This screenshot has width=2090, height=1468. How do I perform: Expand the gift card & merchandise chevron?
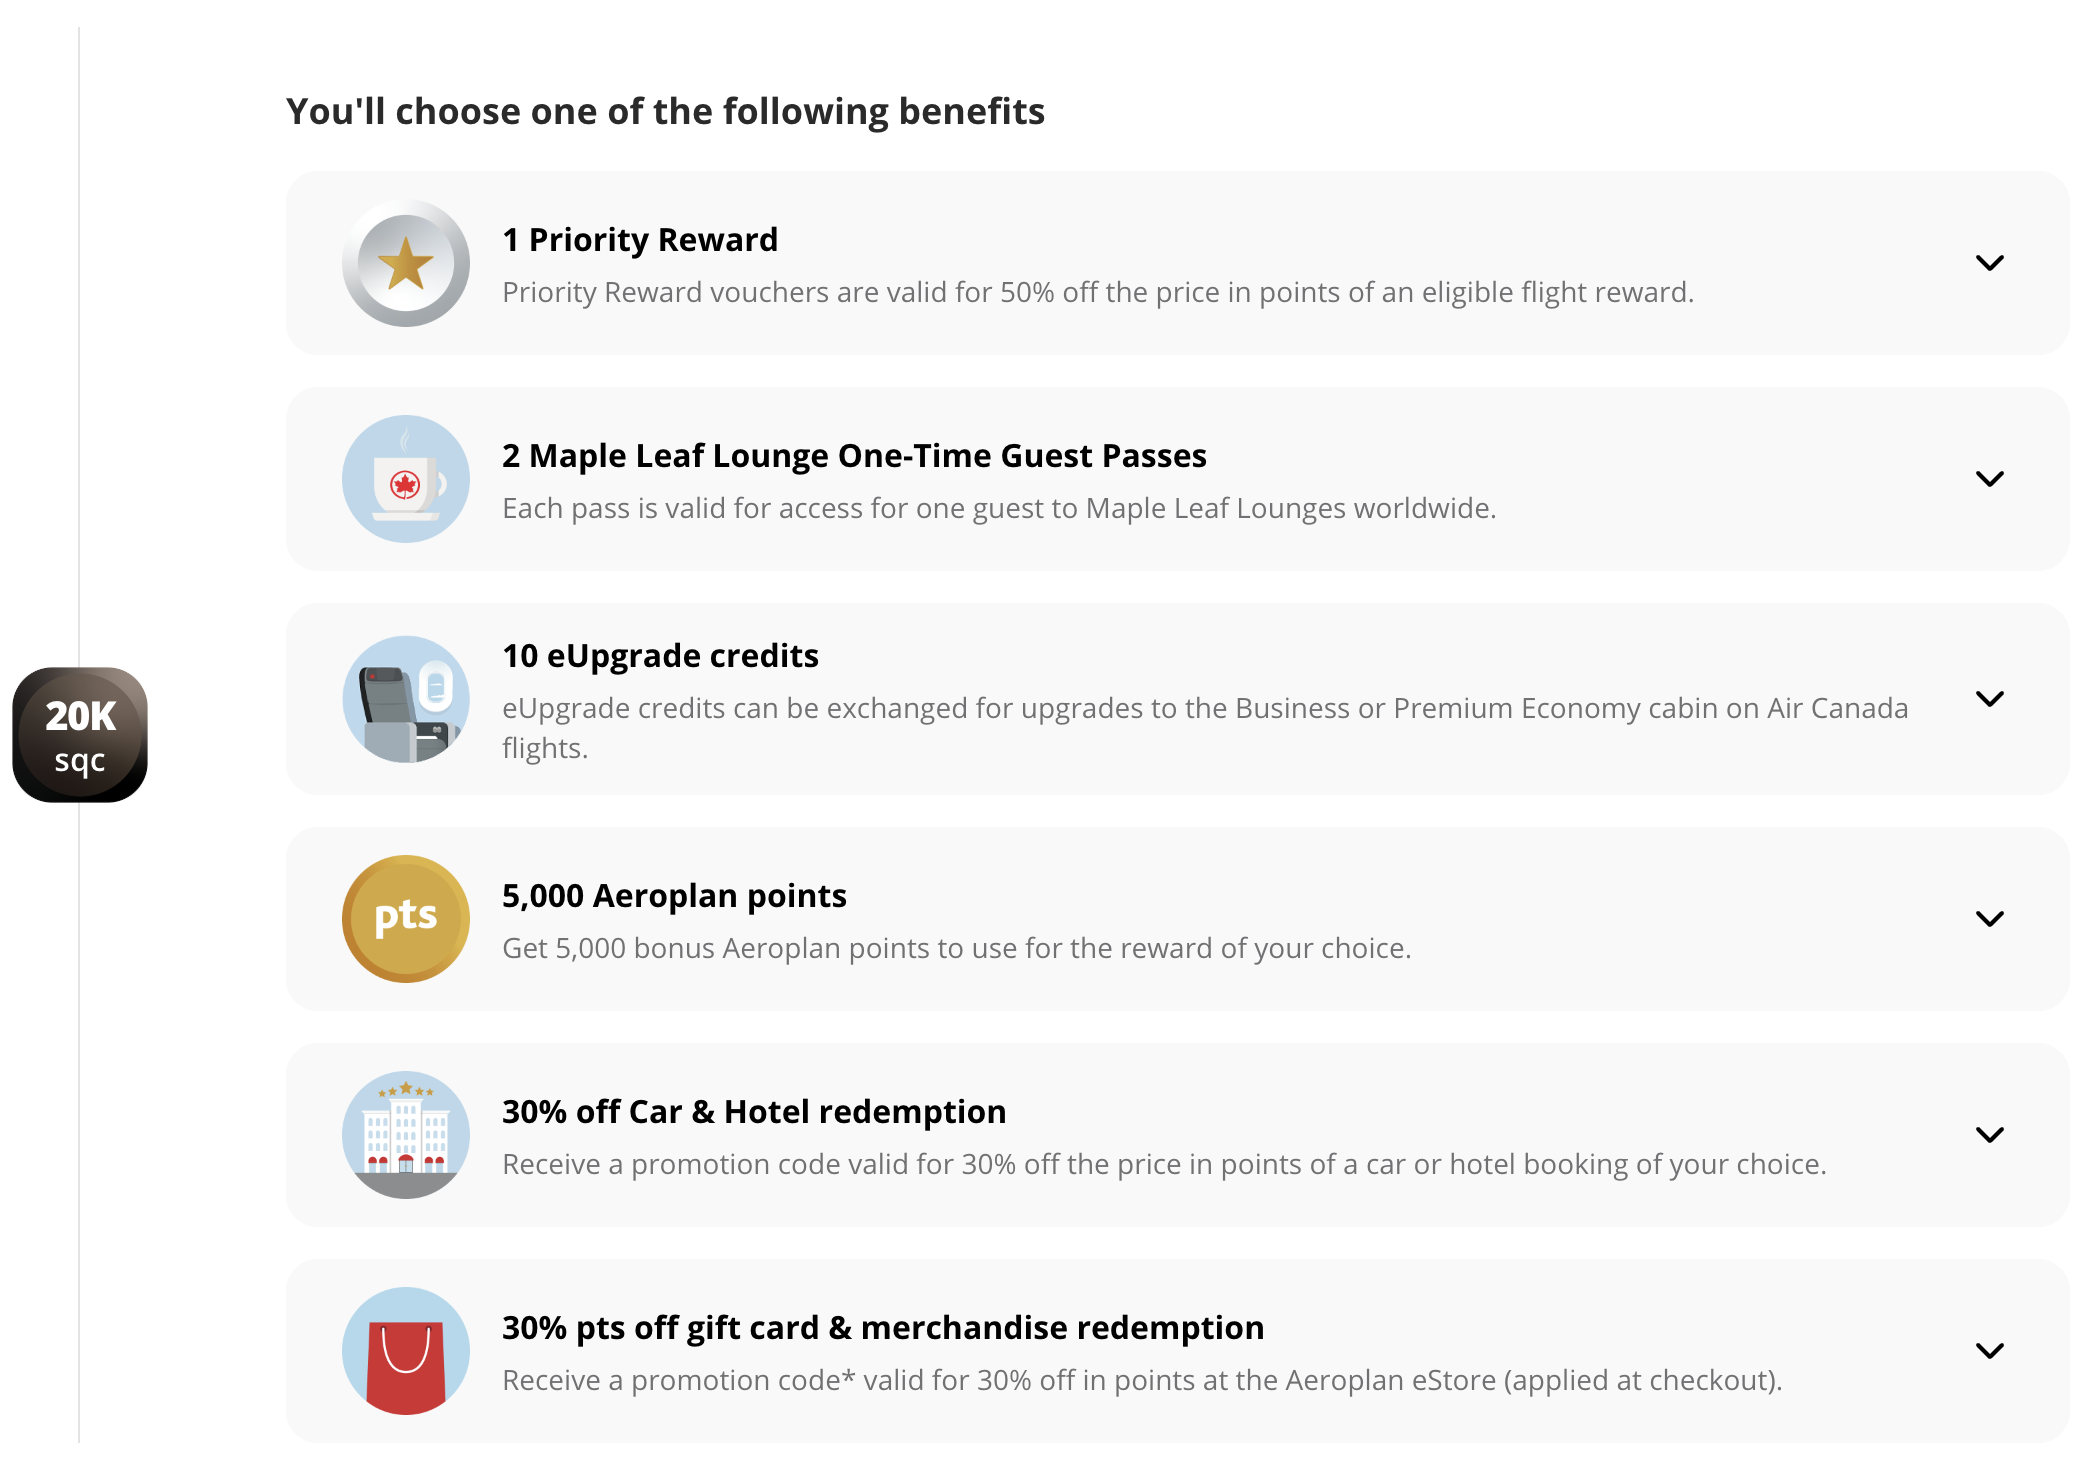coord(1989,1351)
